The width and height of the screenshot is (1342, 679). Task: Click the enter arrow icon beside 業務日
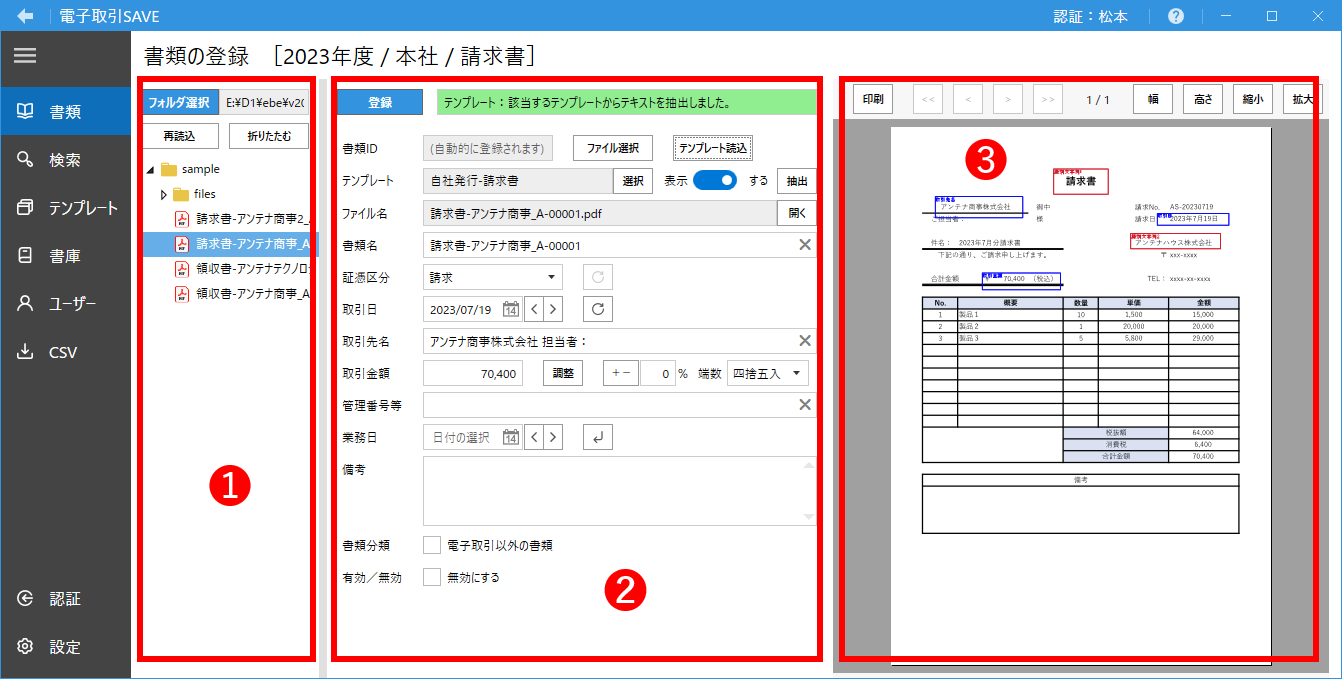(597, 437)
